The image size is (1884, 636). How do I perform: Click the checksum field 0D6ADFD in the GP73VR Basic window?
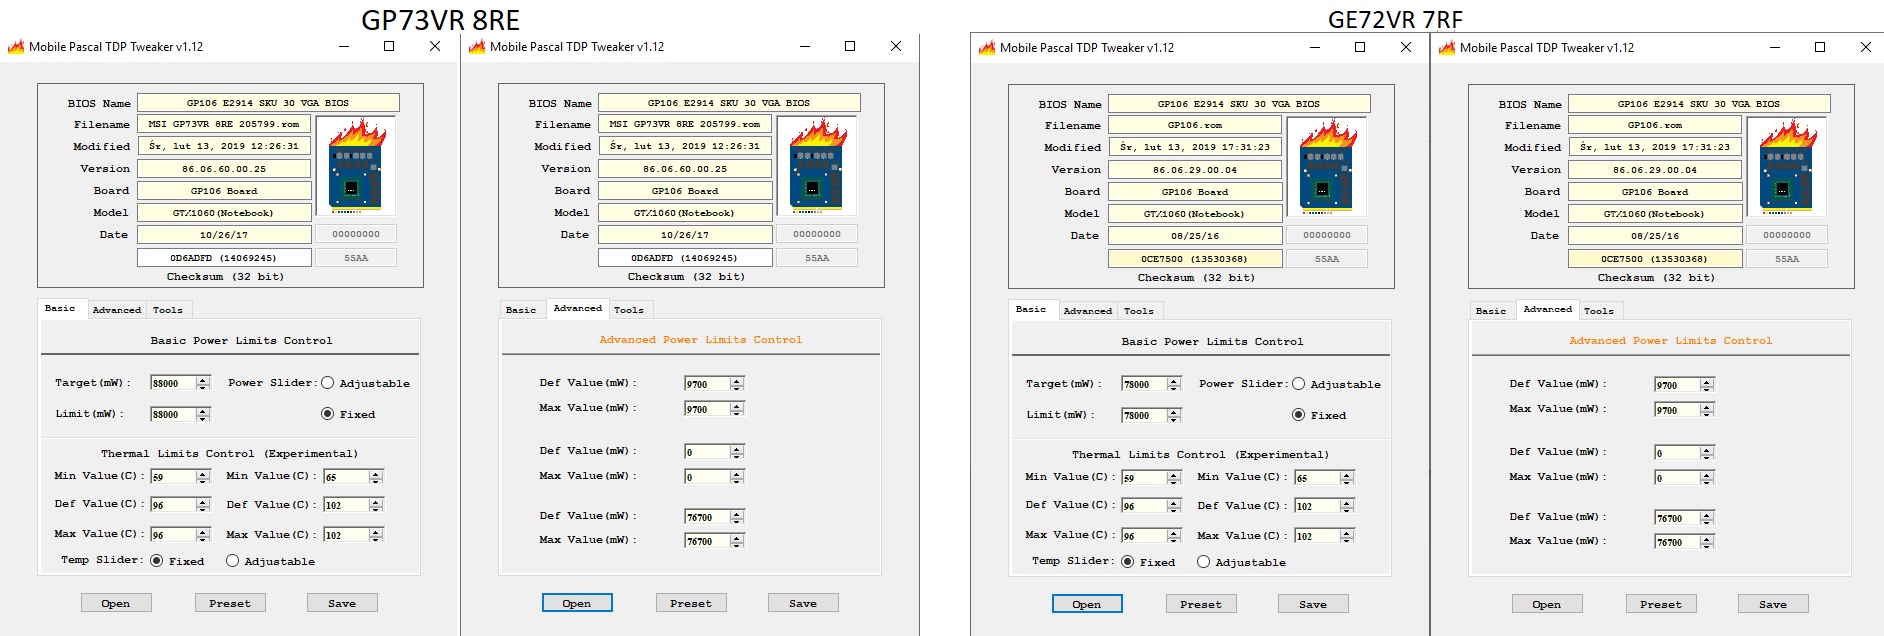pyautogui.click(x=224, y=258)
